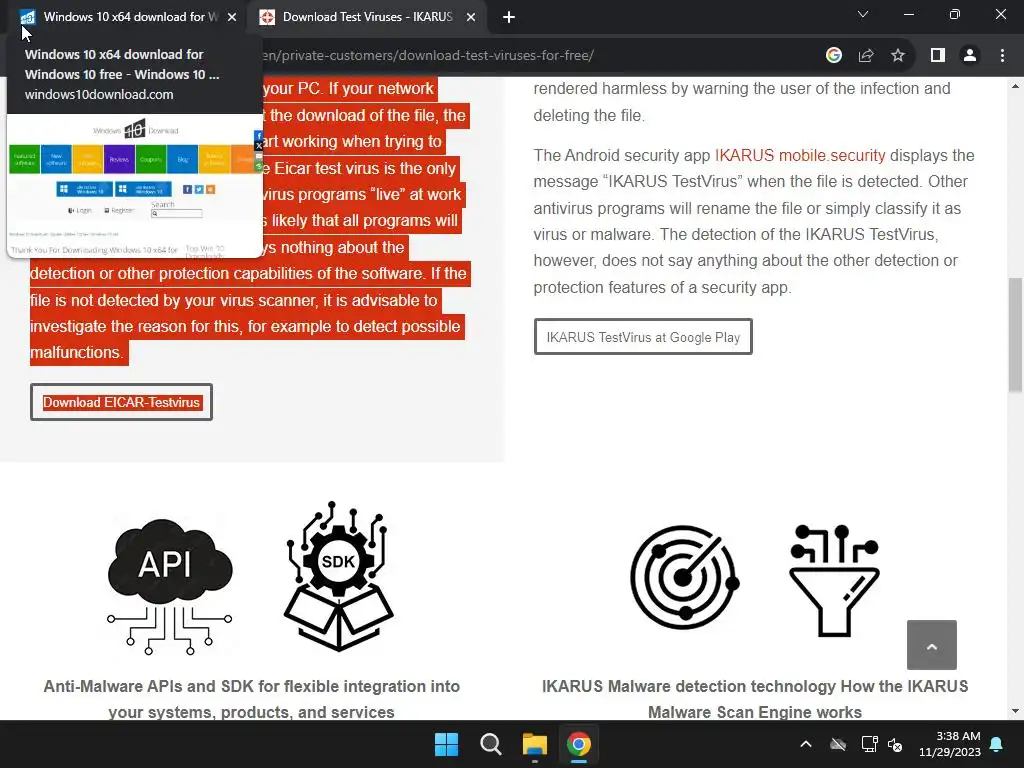1024x768 pixels.
Task: Follow the IKARUS mobile.security link
Action: (x=800, y=155)
